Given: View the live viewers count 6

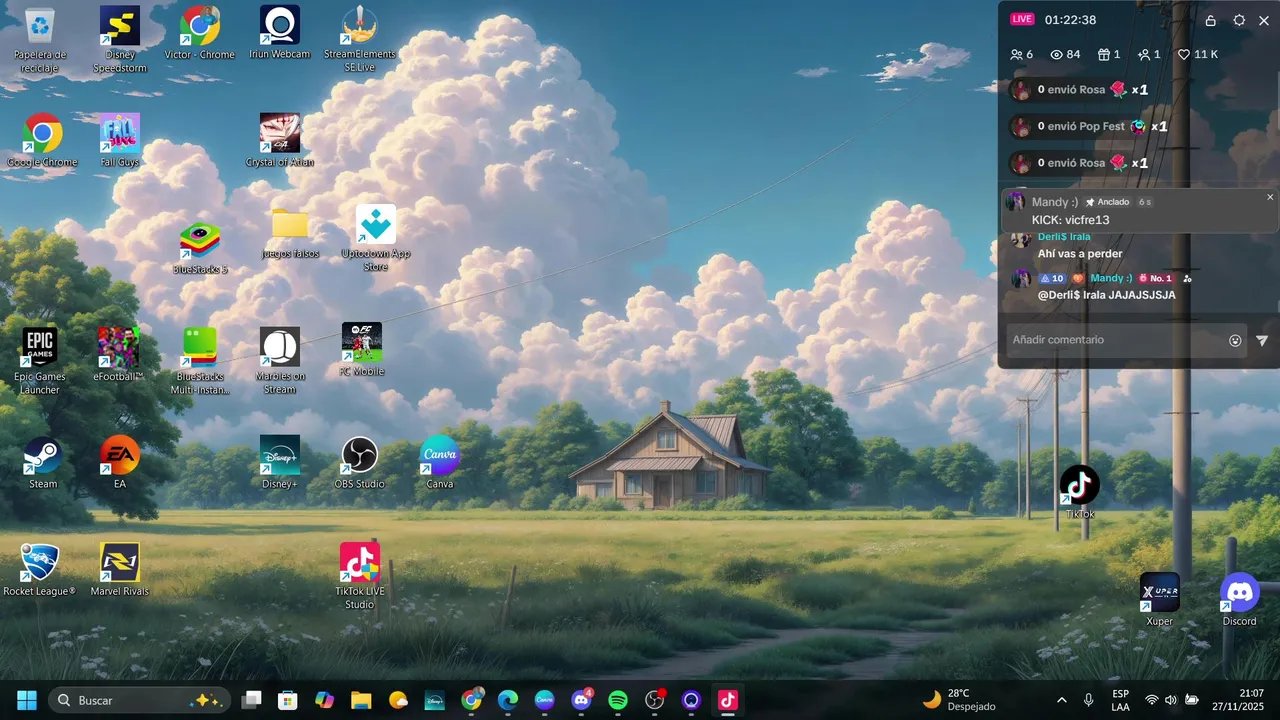Looking at the screenshot, I should (x=1022, y=55).
